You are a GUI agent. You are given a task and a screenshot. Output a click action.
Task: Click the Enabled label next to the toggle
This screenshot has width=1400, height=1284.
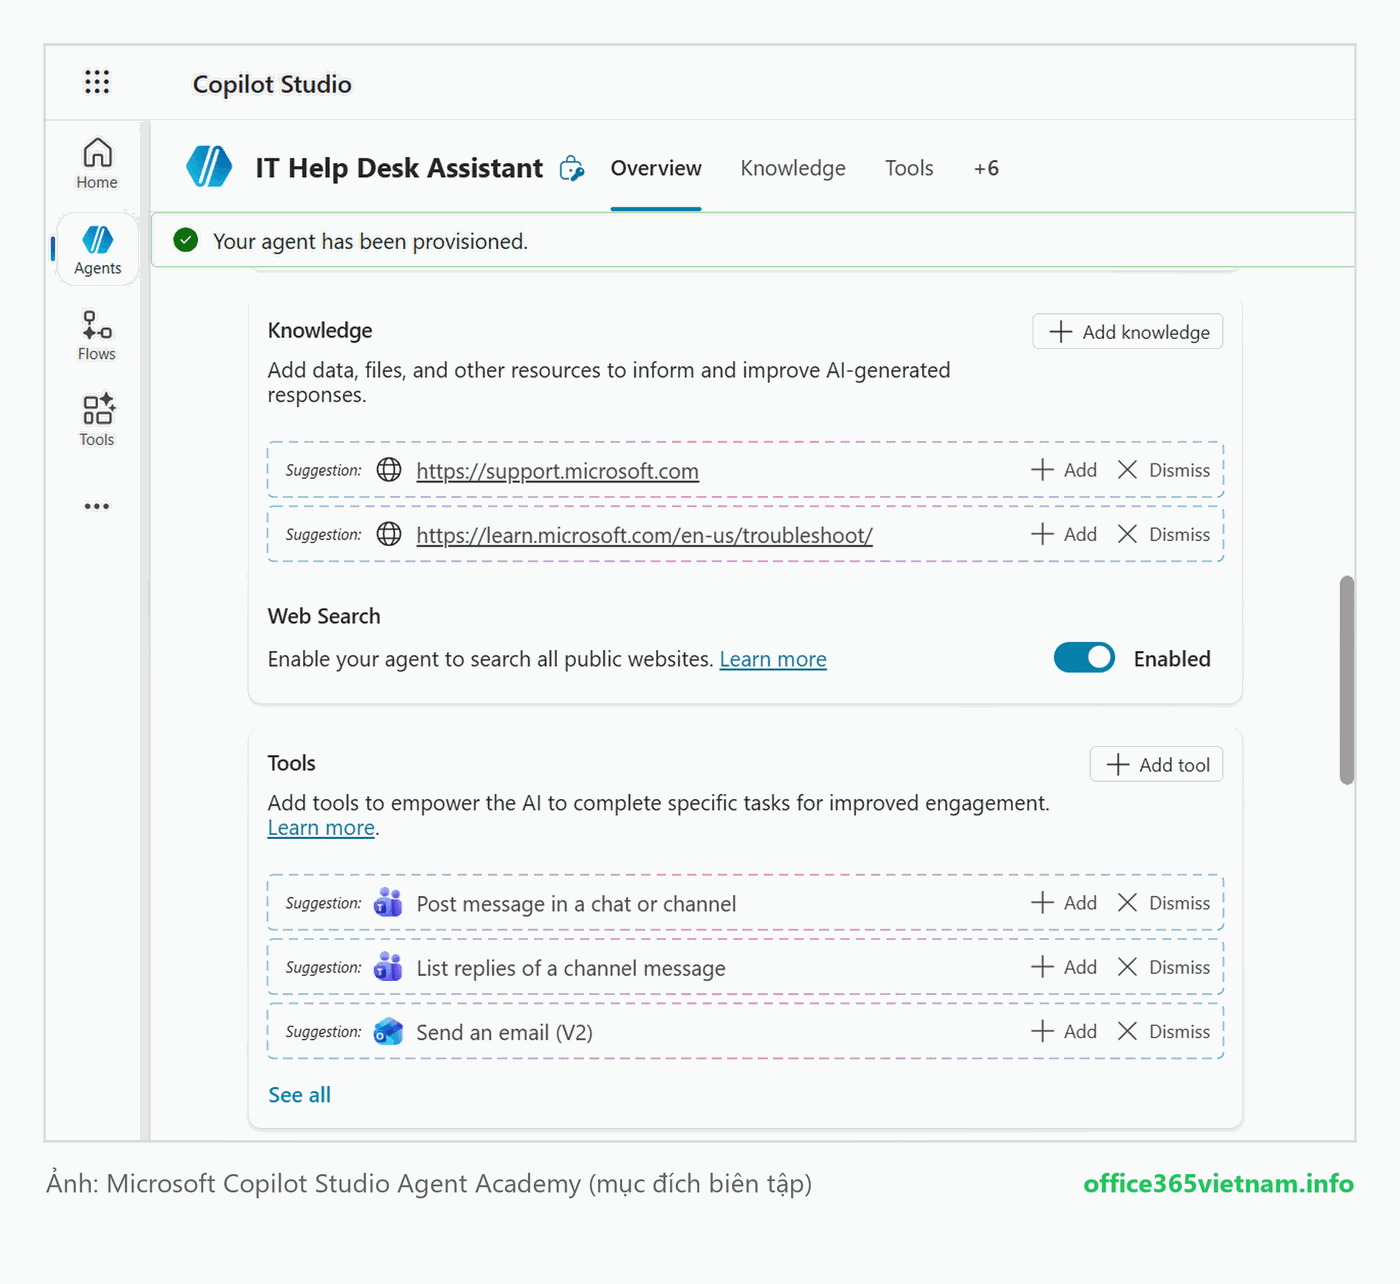coord(1172,659)
